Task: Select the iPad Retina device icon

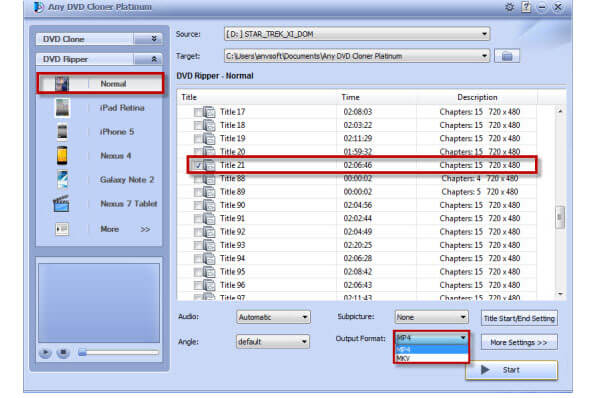Action: (x=62, y=108)
